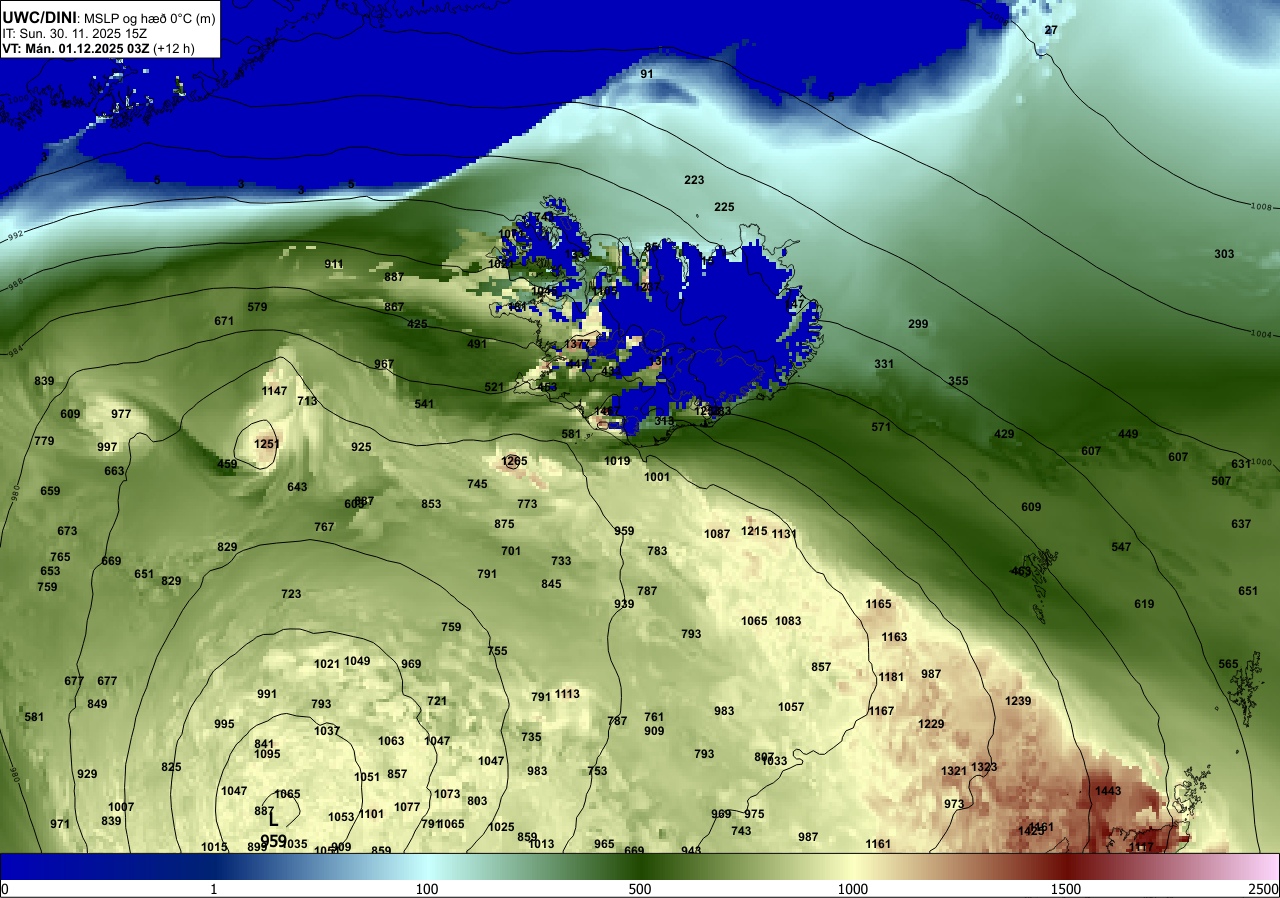Click the 27 height value
This screenshot has width=1280, height=898.
pyautogui.click(x=1051, y=30)
